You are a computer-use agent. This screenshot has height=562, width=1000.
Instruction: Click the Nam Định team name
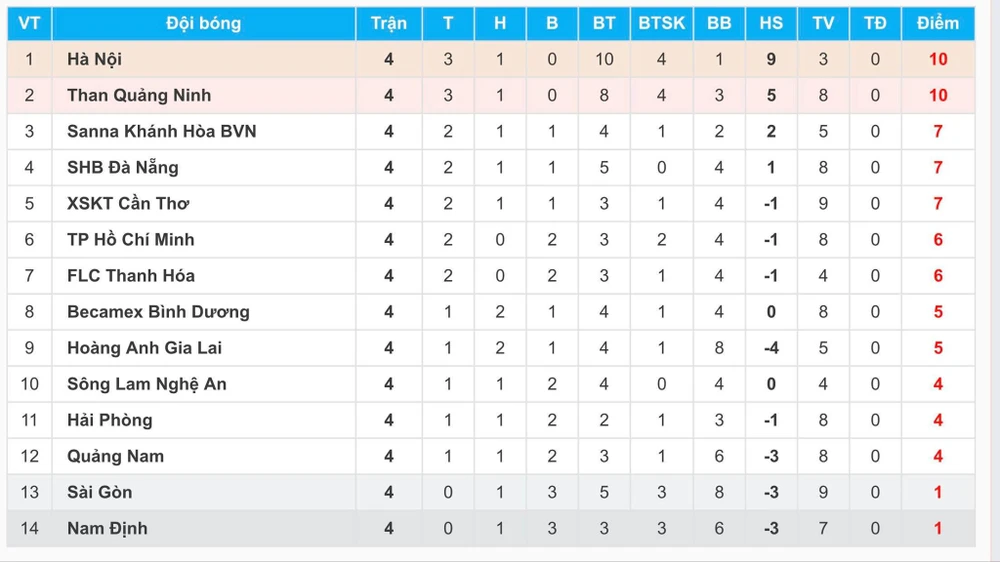107,527
